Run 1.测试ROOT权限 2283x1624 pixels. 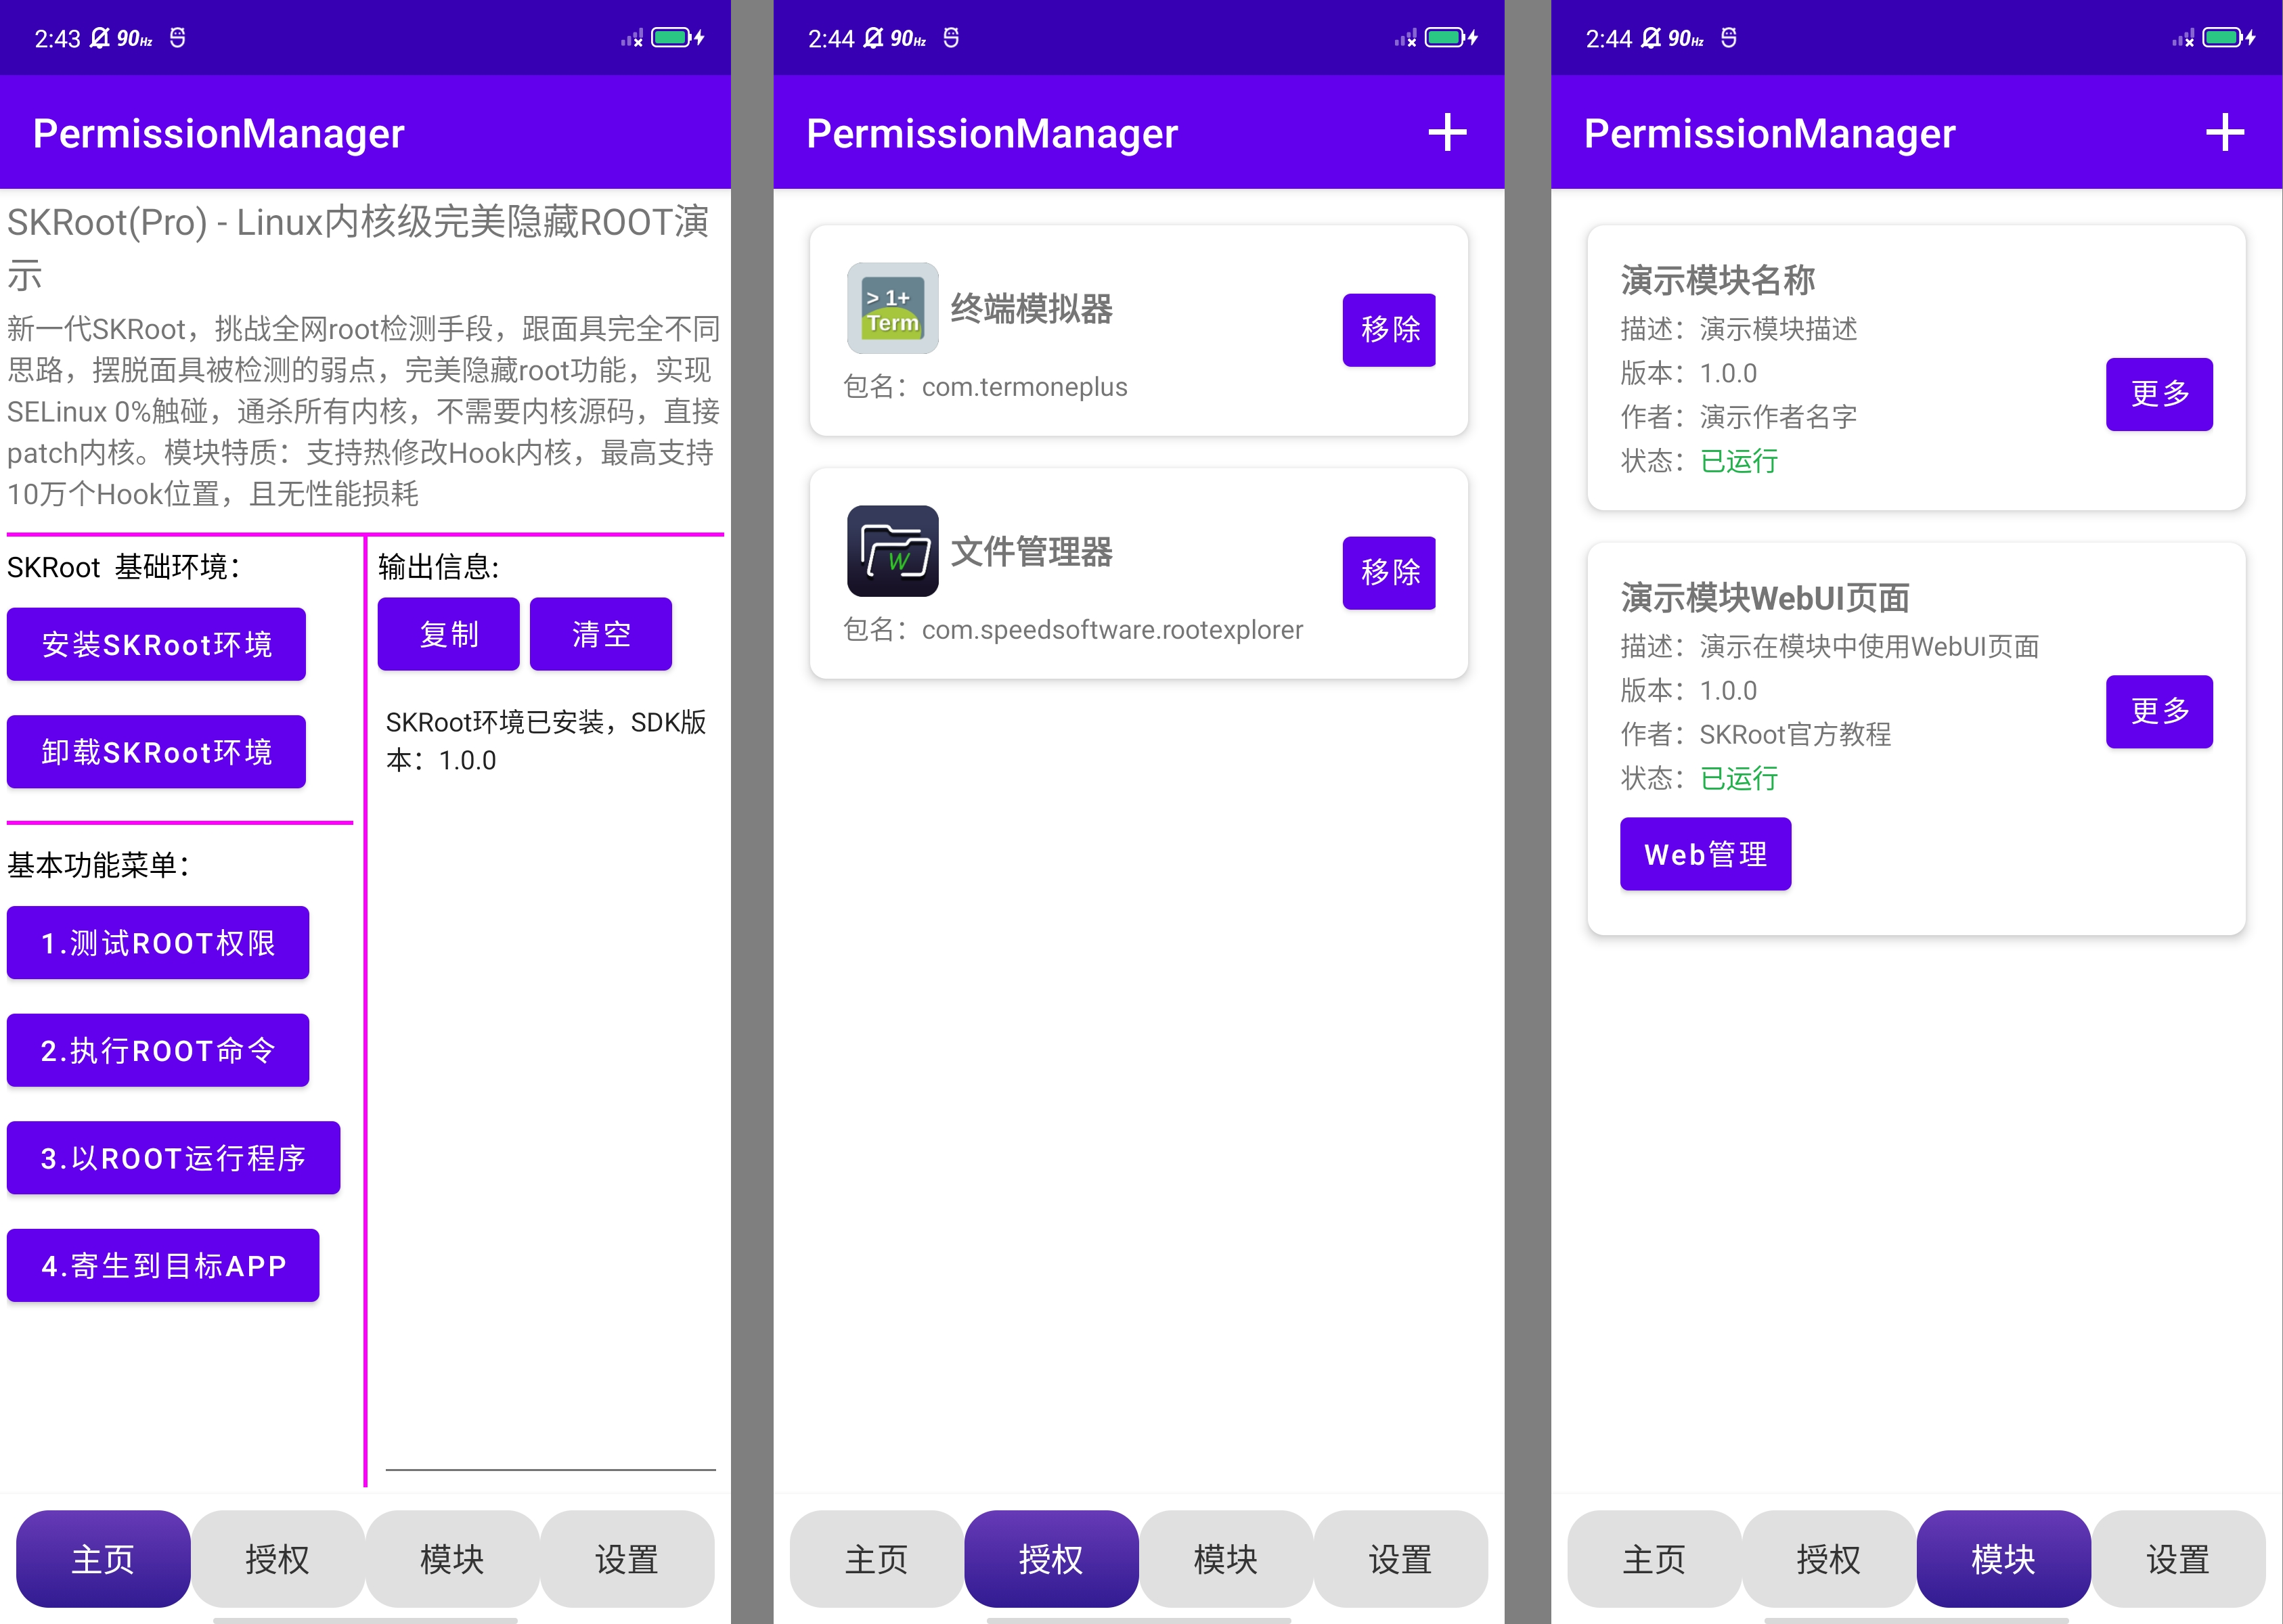(x=158, y=943)
